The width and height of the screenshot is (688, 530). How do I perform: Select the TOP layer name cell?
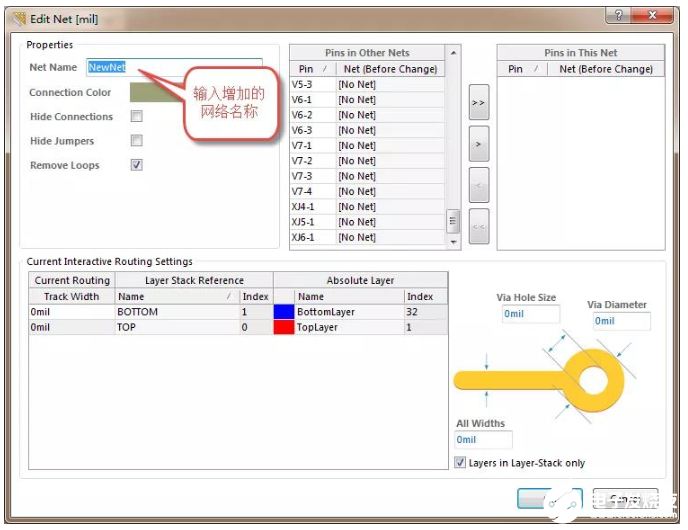tap(177, 327)
